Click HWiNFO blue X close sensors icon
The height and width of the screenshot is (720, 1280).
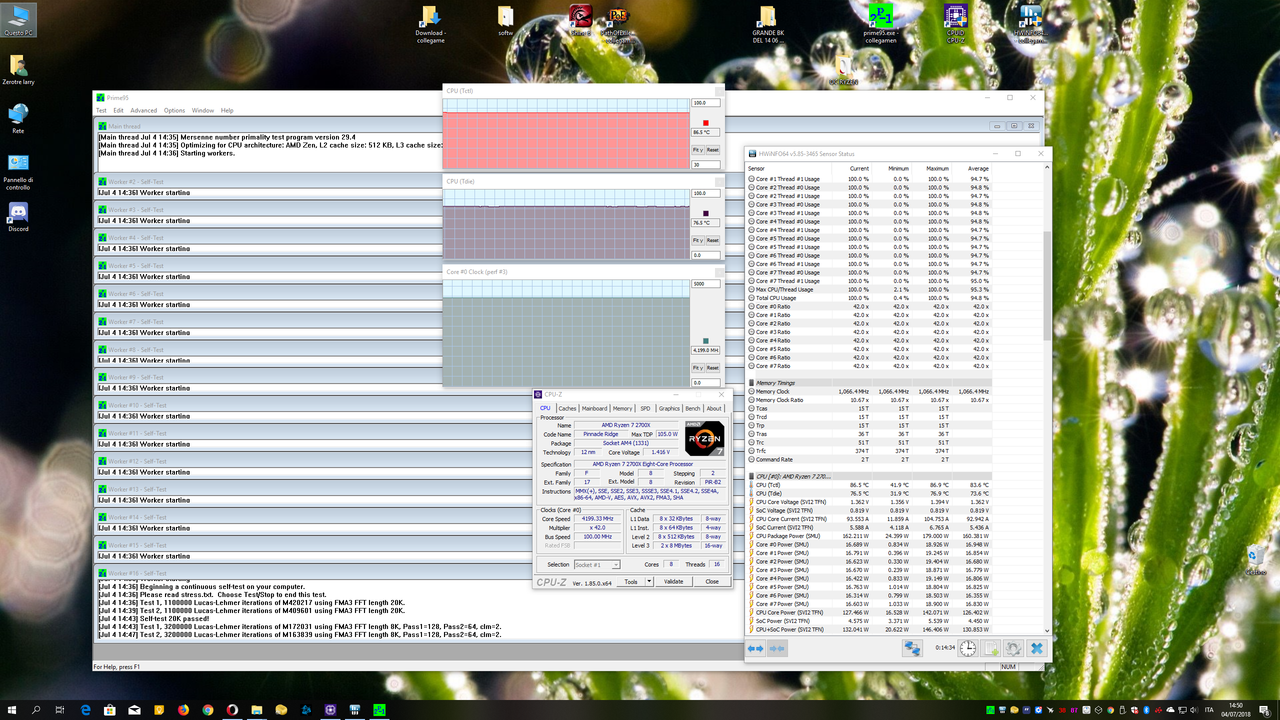(x=1037, y=648)
